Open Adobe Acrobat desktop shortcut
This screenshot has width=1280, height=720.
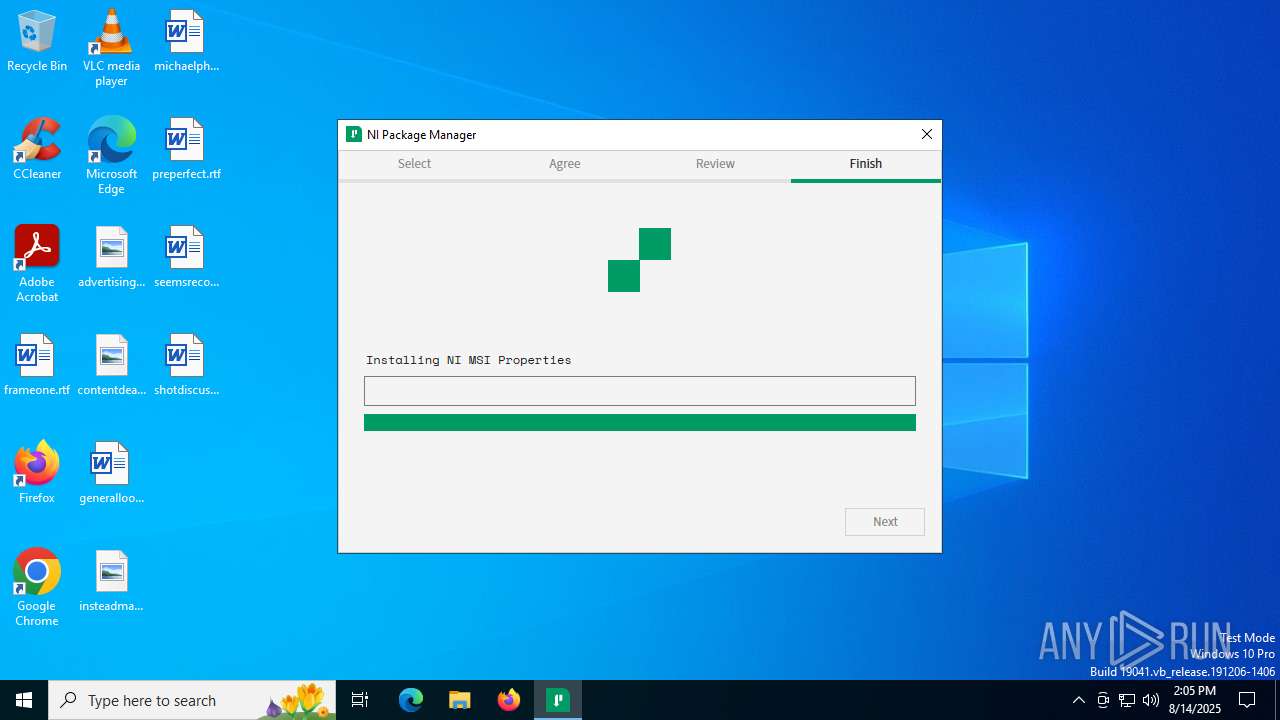(x=37, y=264)
